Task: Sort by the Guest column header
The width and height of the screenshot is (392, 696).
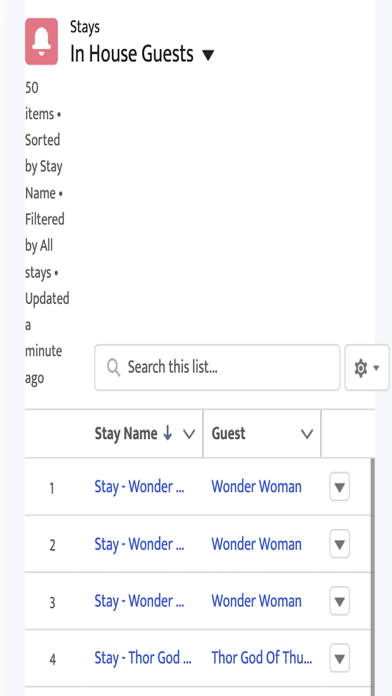Action: [229, 434]
